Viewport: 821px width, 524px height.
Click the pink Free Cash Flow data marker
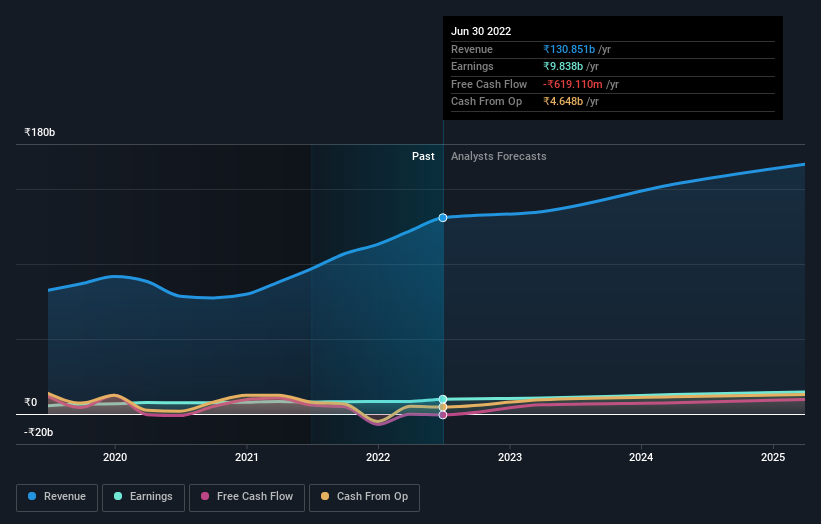click(x=443, y=415)
